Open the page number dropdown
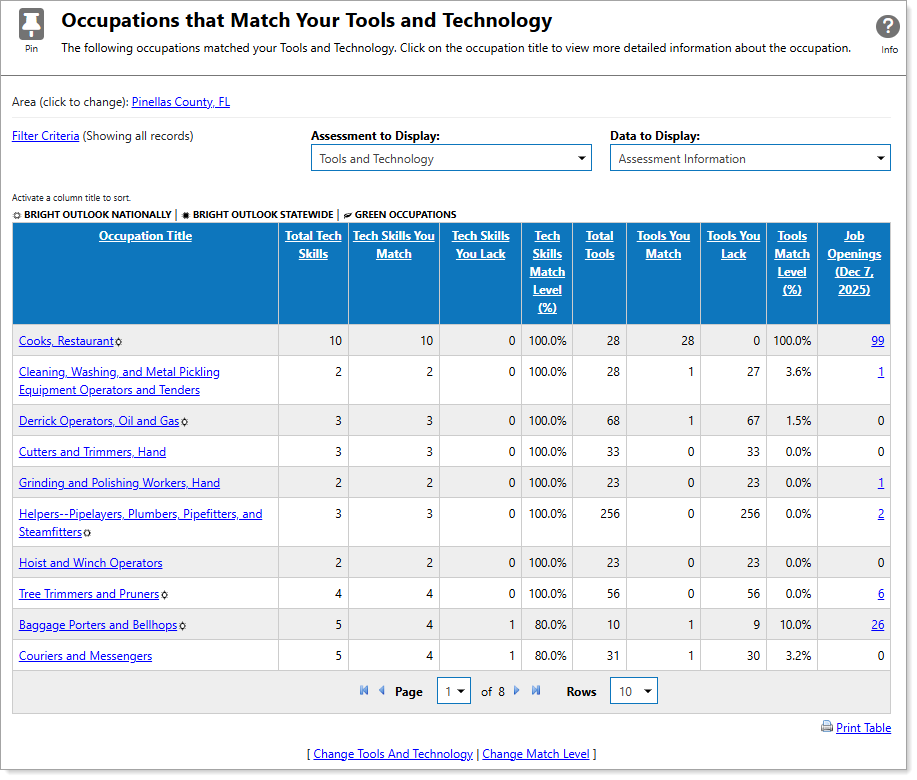 pyautogui.click(x=453, y=692)
